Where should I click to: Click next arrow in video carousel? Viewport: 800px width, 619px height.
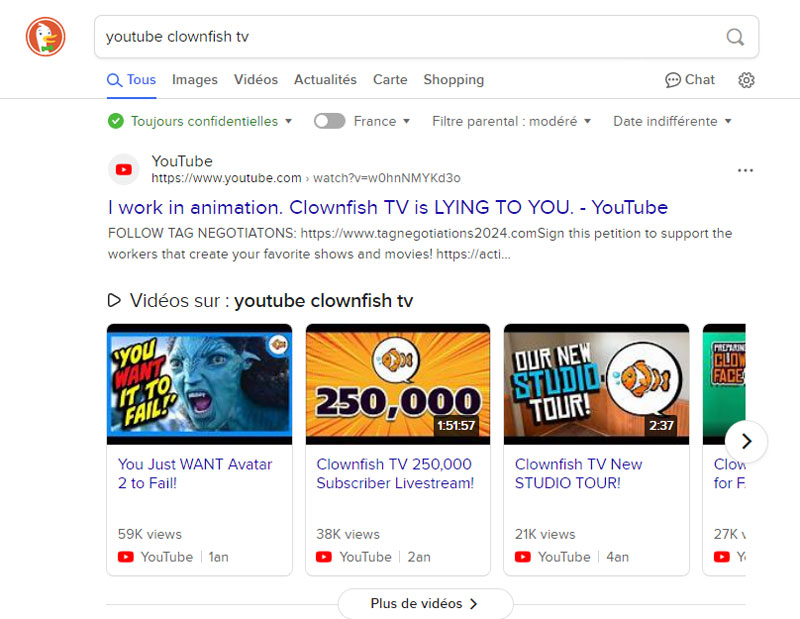pos(746,441)
